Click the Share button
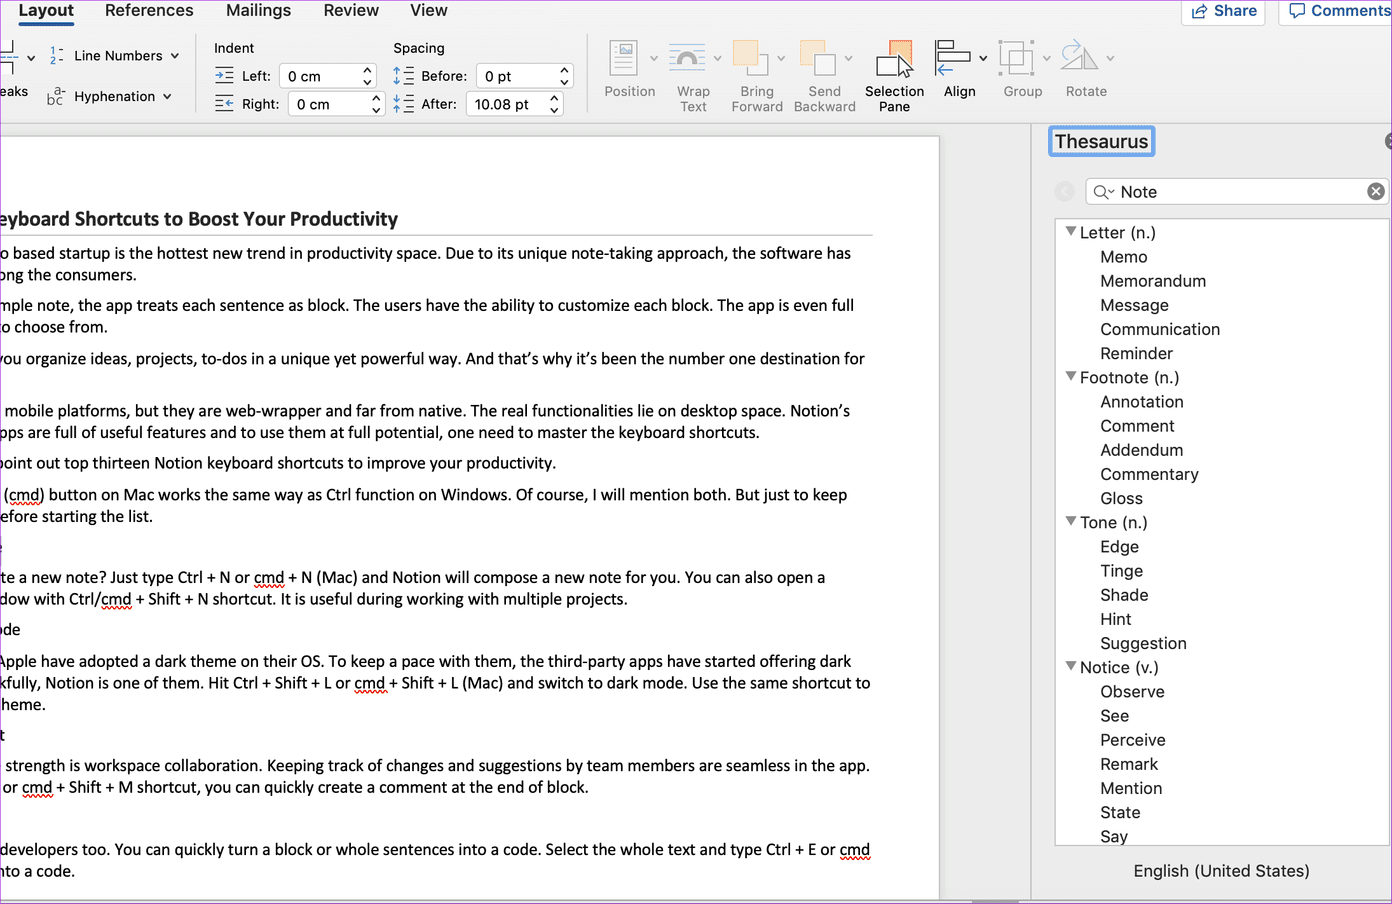1392x904 pixels. [x=1223, y=11]
